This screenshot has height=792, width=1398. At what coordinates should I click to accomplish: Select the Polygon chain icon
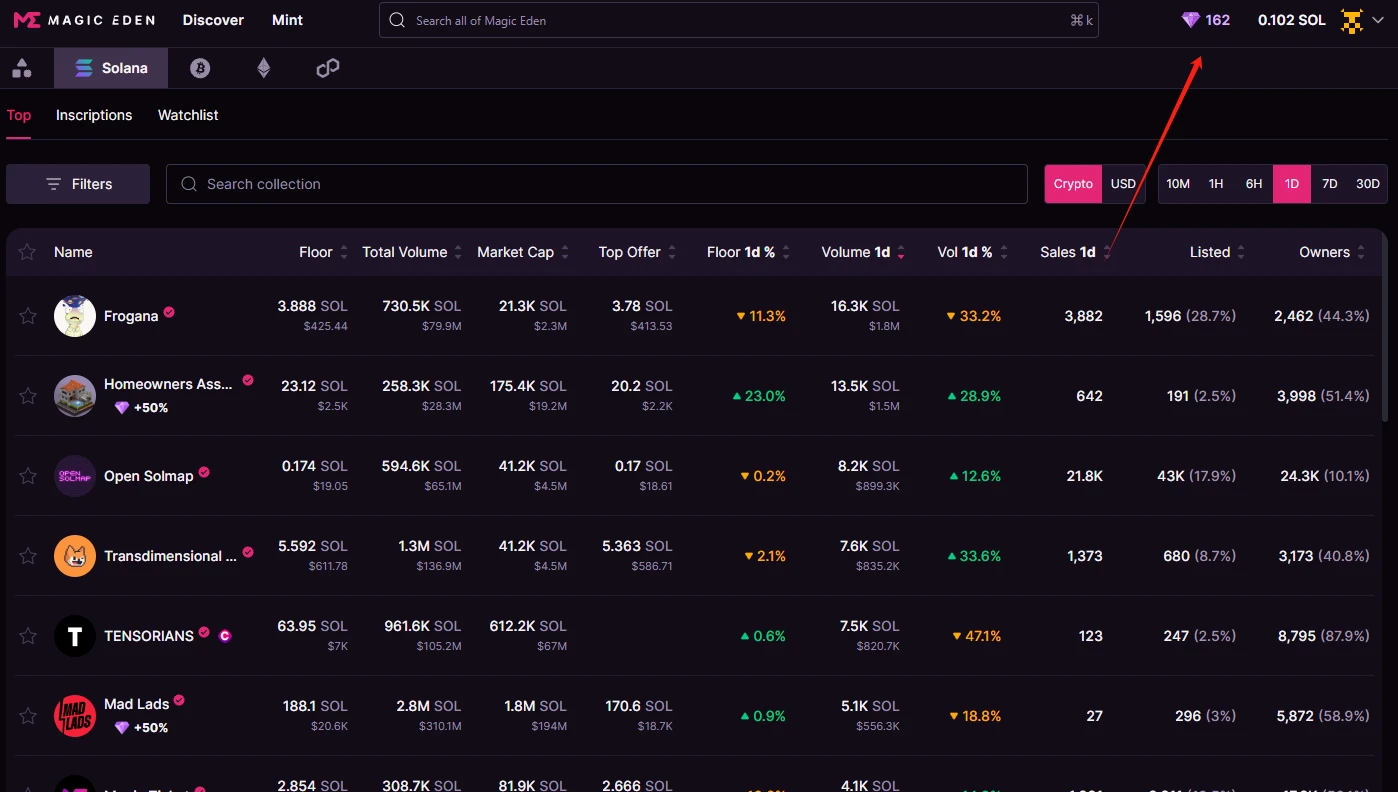[328, 68]
